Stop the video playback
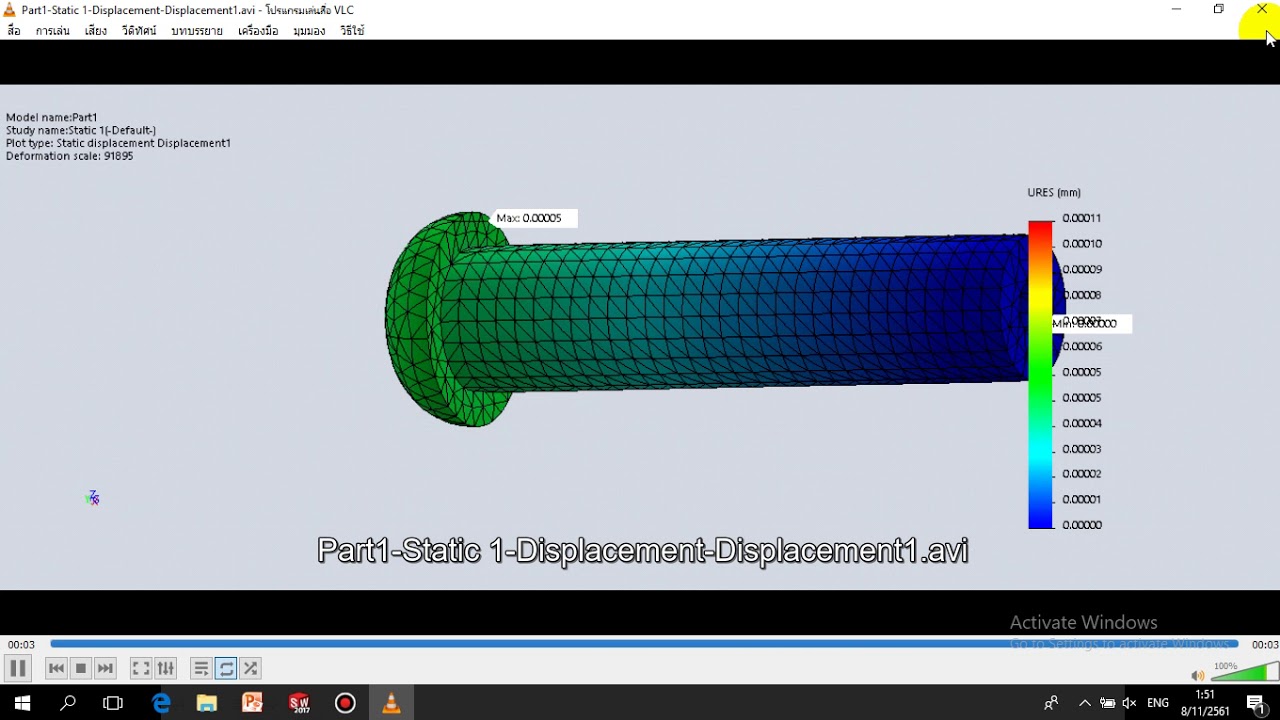 point(81,668)
